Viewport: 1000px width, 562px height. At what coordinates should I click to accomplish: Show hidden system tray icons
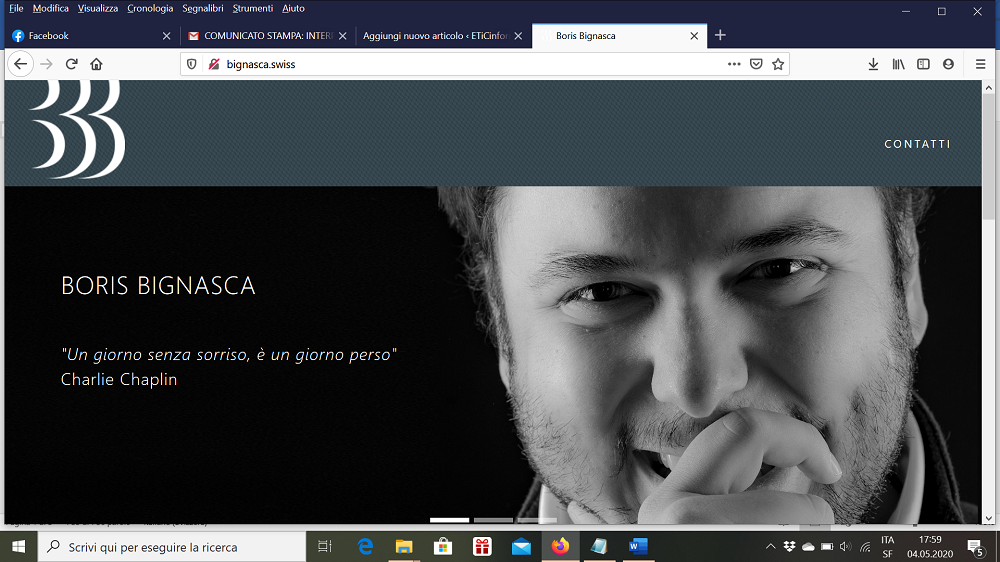pyautogui.click(x=770, y=547)
